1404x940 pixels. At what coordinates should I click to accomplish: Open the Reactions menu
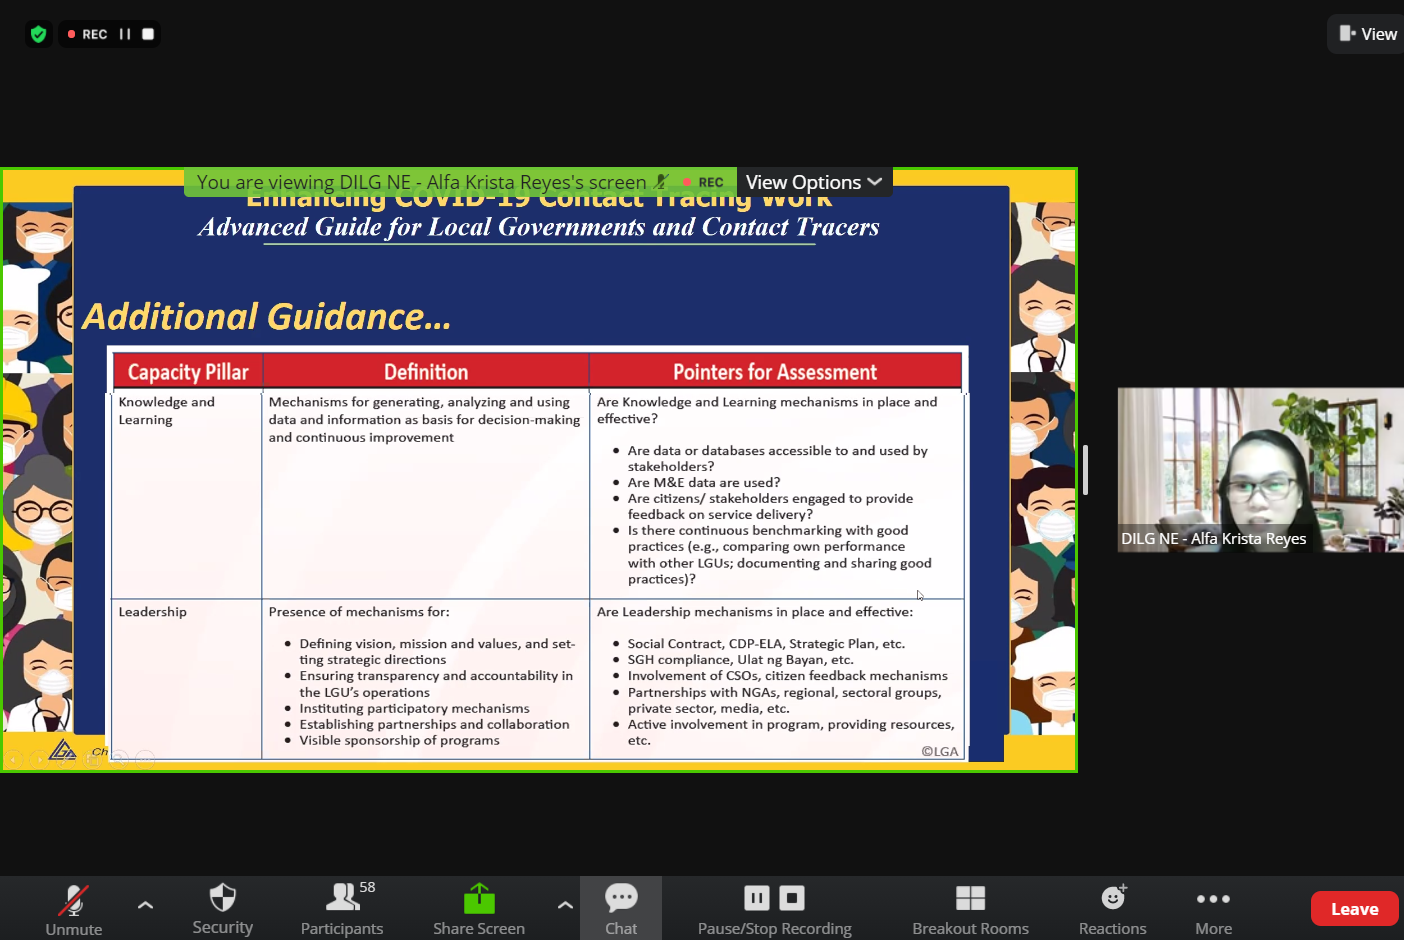(1112, 909)
